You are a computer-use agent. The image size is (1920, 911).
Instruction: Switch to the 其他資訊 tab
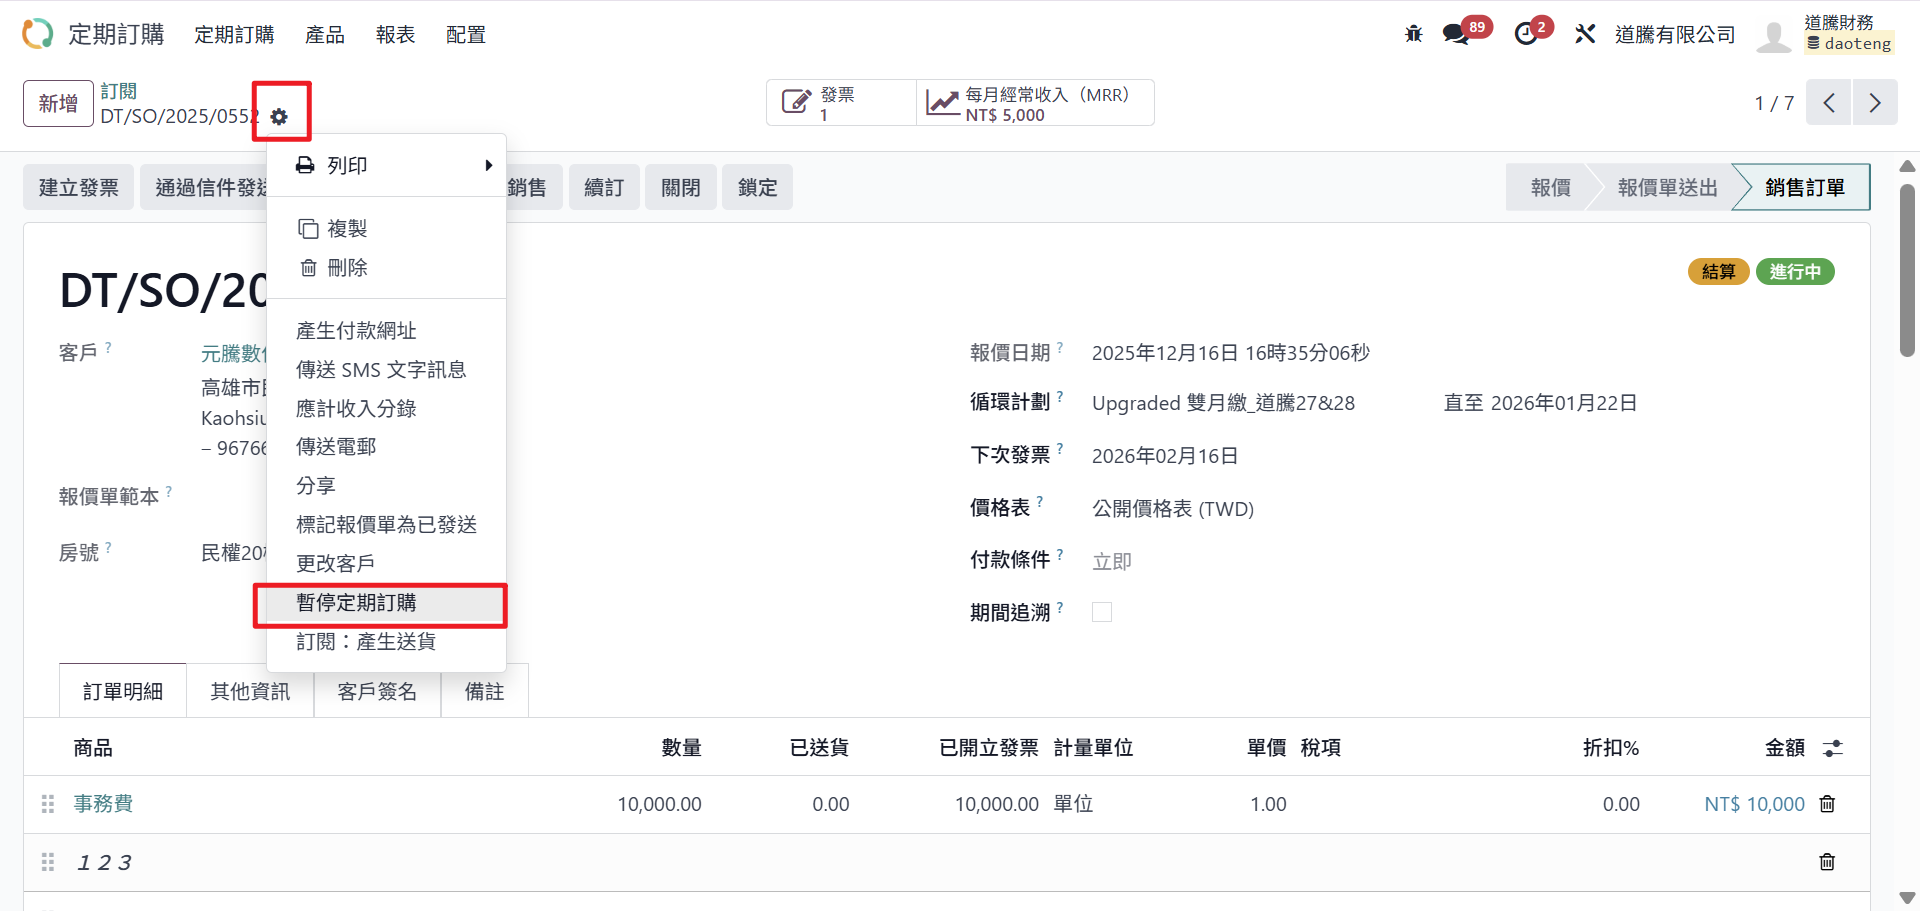(x=250, y=691)
